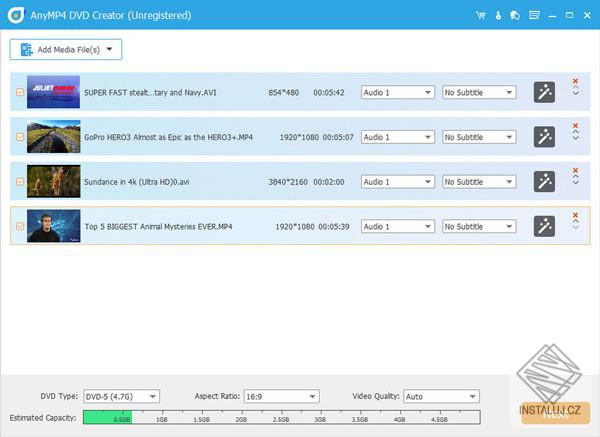Uncheck the Sundance in 4k video checkbox
This screenshot has height=437, width=600.
pyautogui.click(x=20, y=182)
